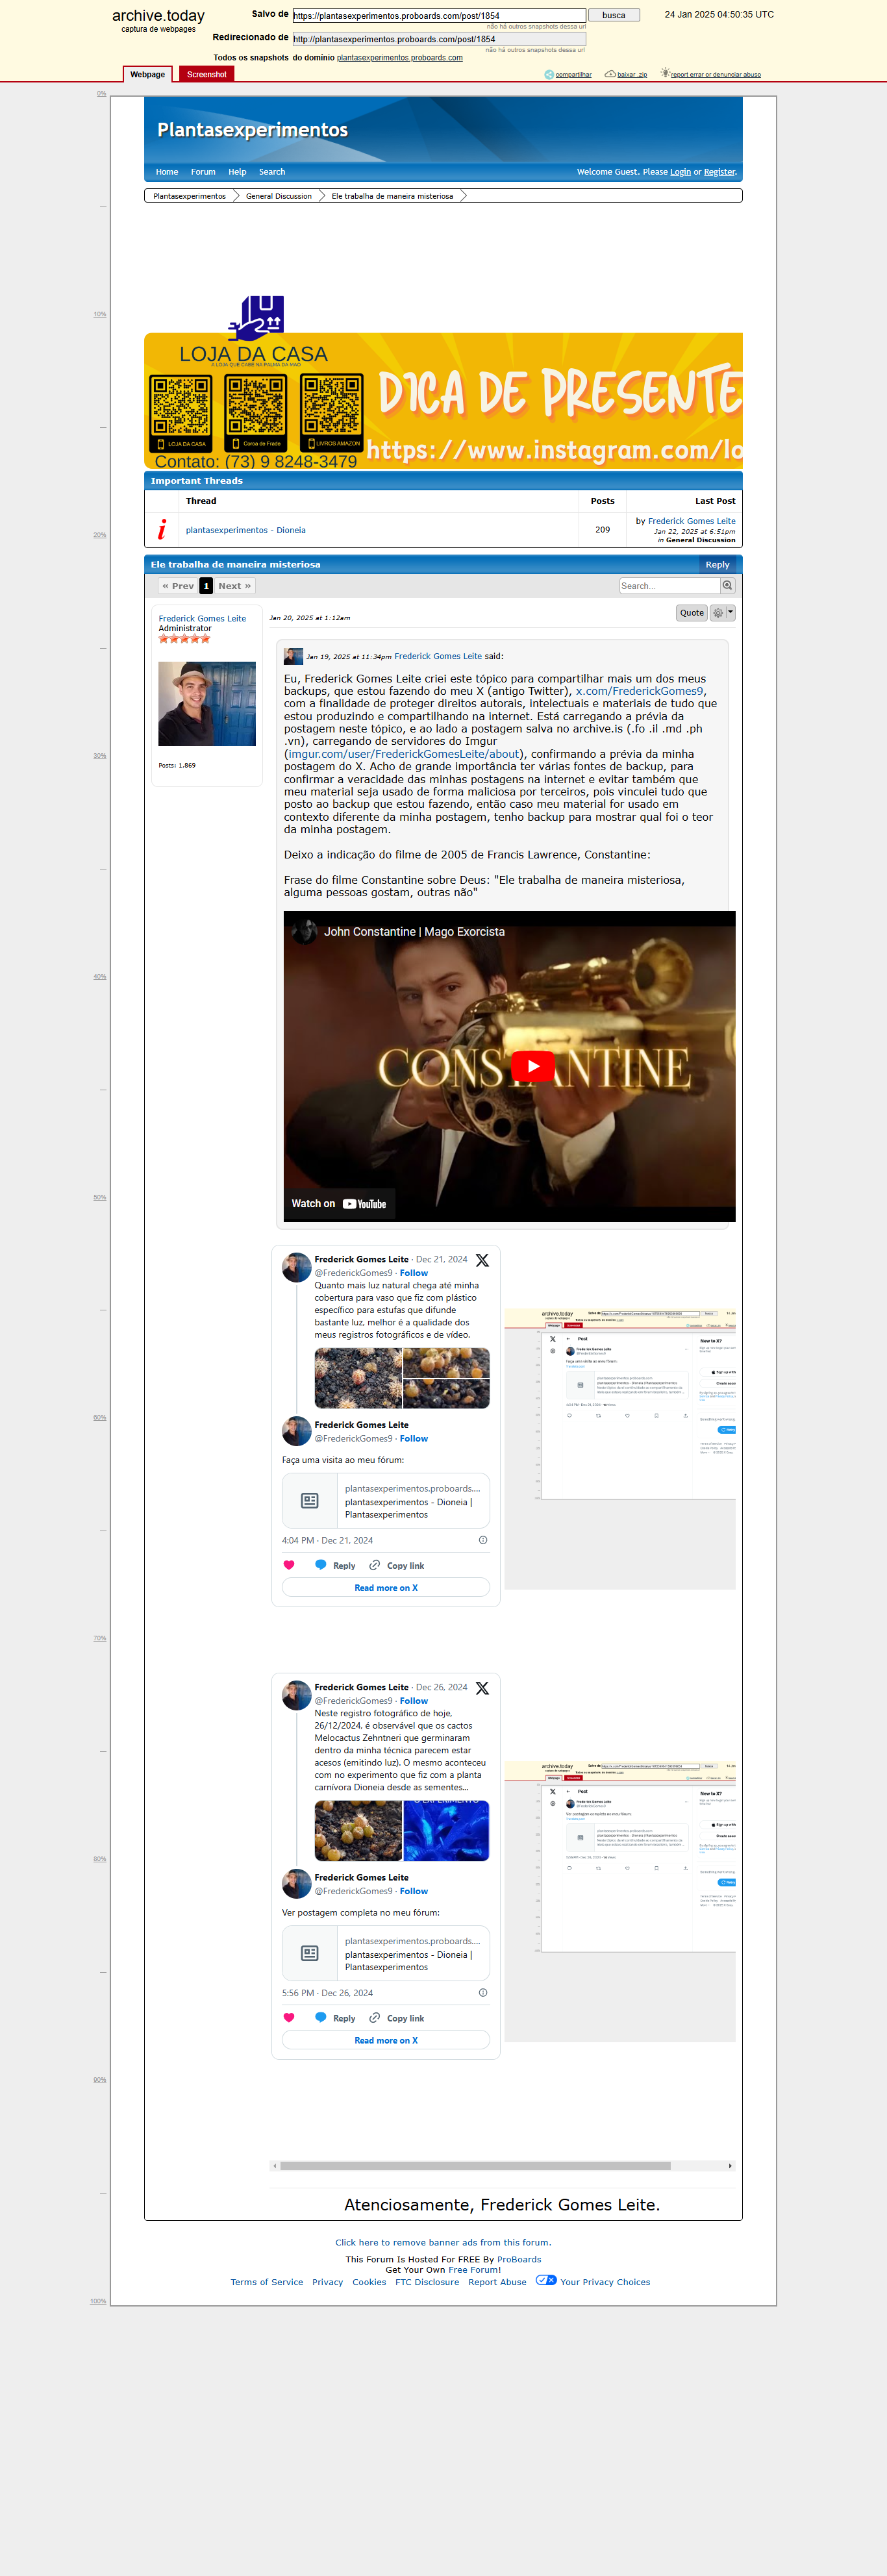This screenshot has width=887, height=2576.
Task: Click imgur.com/user/FrederickGomesLeite/about link
Action: 404,754
